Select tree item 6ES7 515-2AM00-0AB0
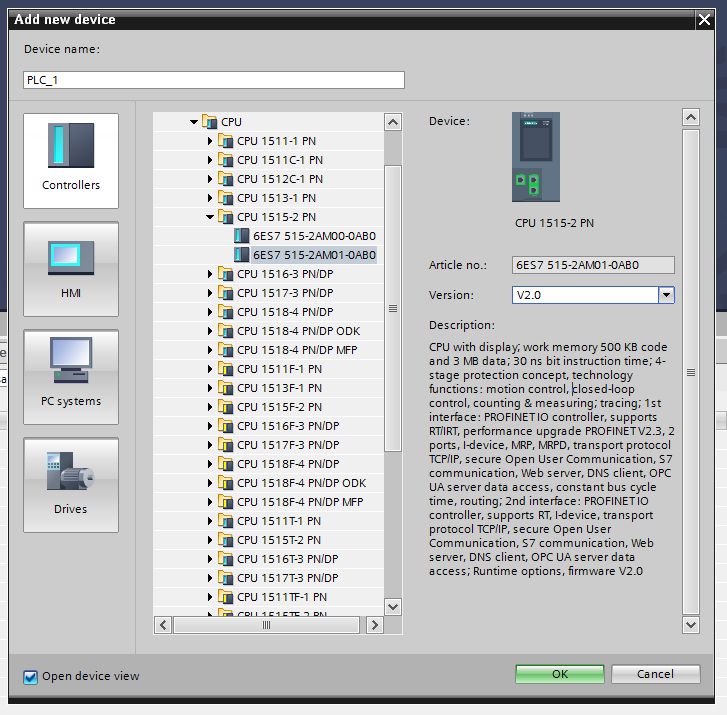 [314, 236]
